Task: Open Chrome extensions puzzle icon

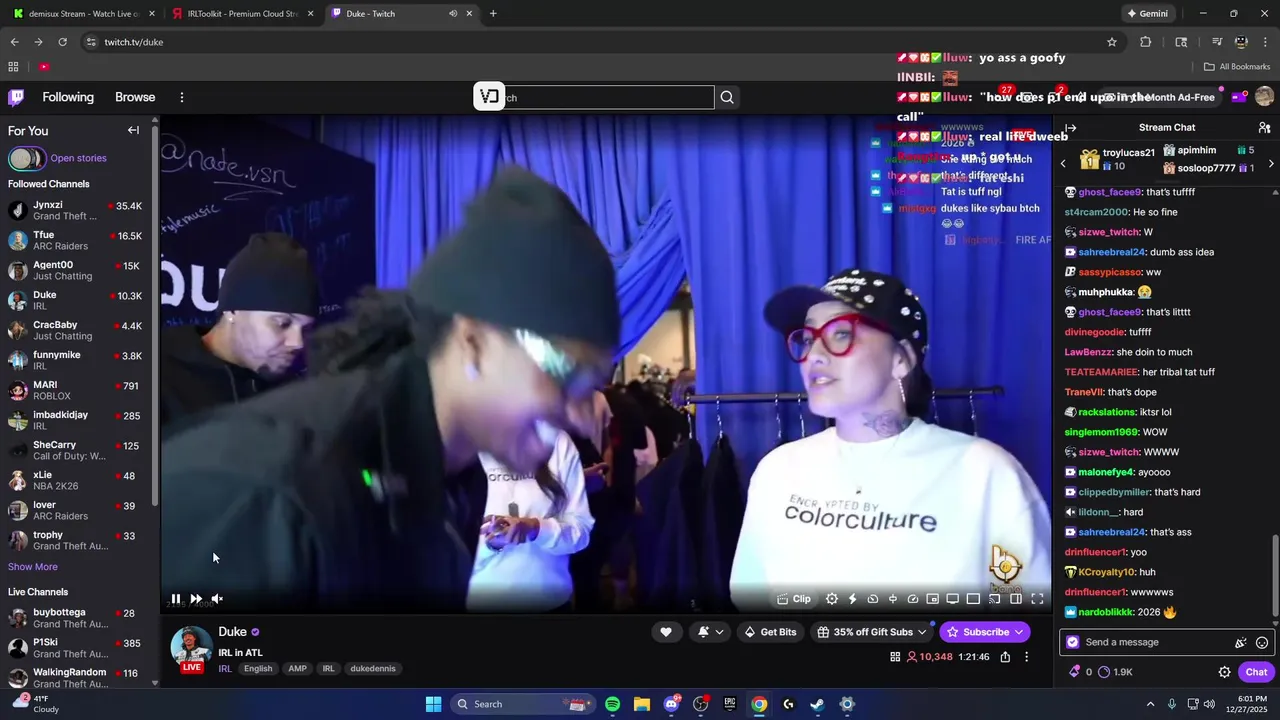Action: (1146, 42)
